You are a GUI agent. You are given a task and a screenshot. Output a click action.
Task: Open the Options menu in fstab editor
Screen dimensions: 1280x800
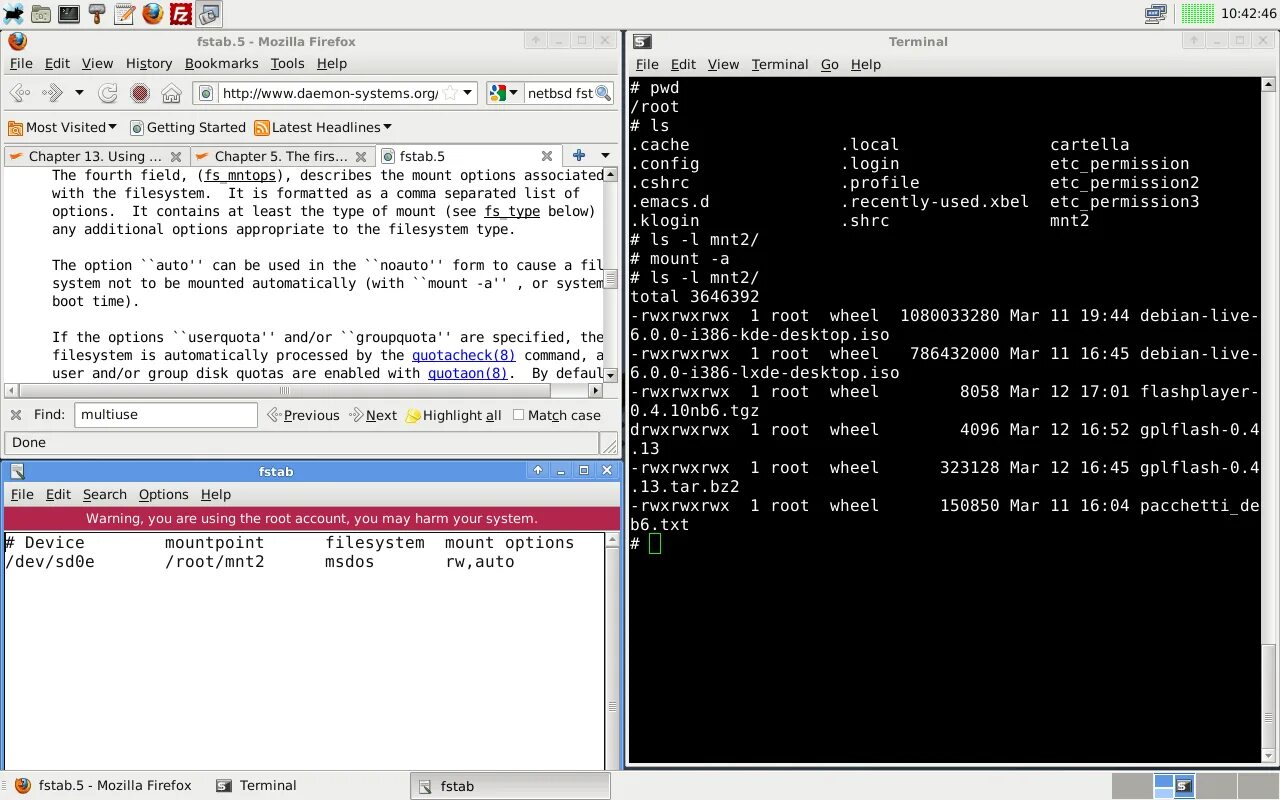point(164,494)
